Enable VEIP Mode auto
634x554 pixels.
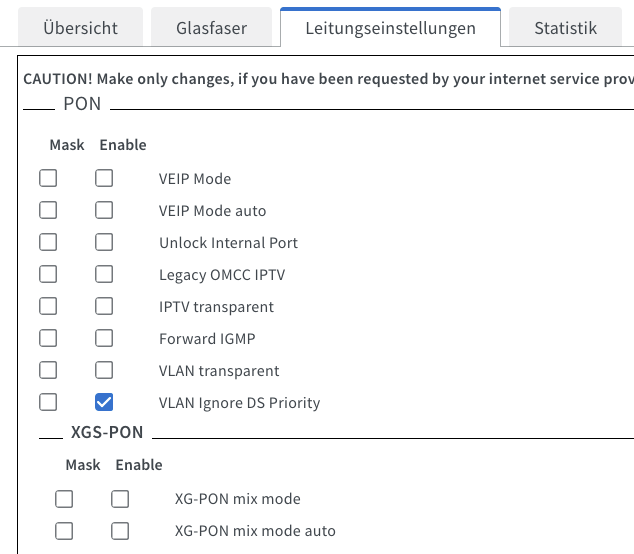click(x=104, y=210)
